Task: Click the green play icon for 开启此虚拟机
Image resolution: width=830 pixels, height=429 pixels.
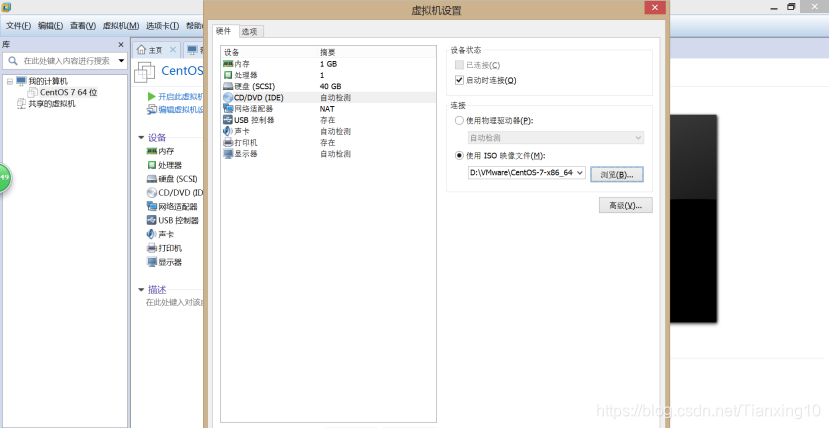Action: pyautogui.click(x=151, y=96)
